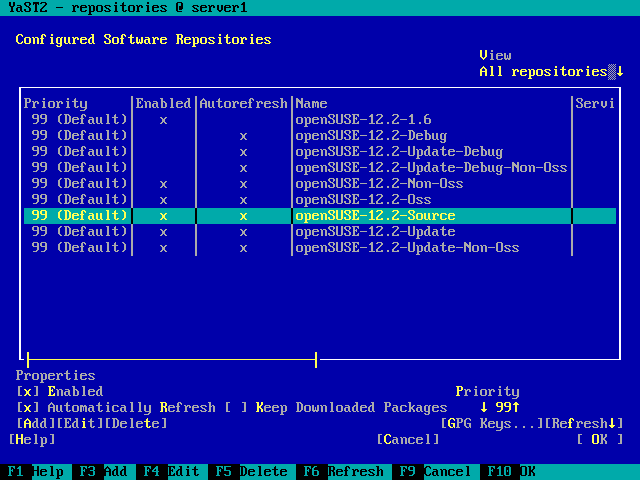Expand the Refresh dropdown button
The height and width of the screenshot is (480, 640).
(x=584, y=423)
